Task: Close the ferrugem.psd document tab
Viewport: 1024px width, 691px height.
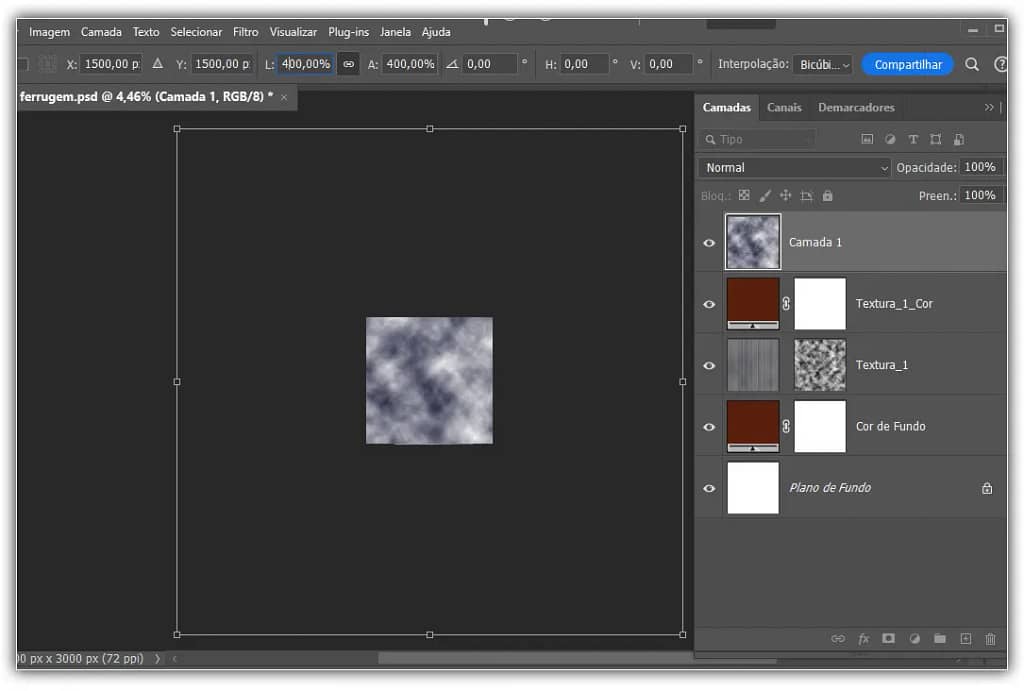Action: coord(284,97)
